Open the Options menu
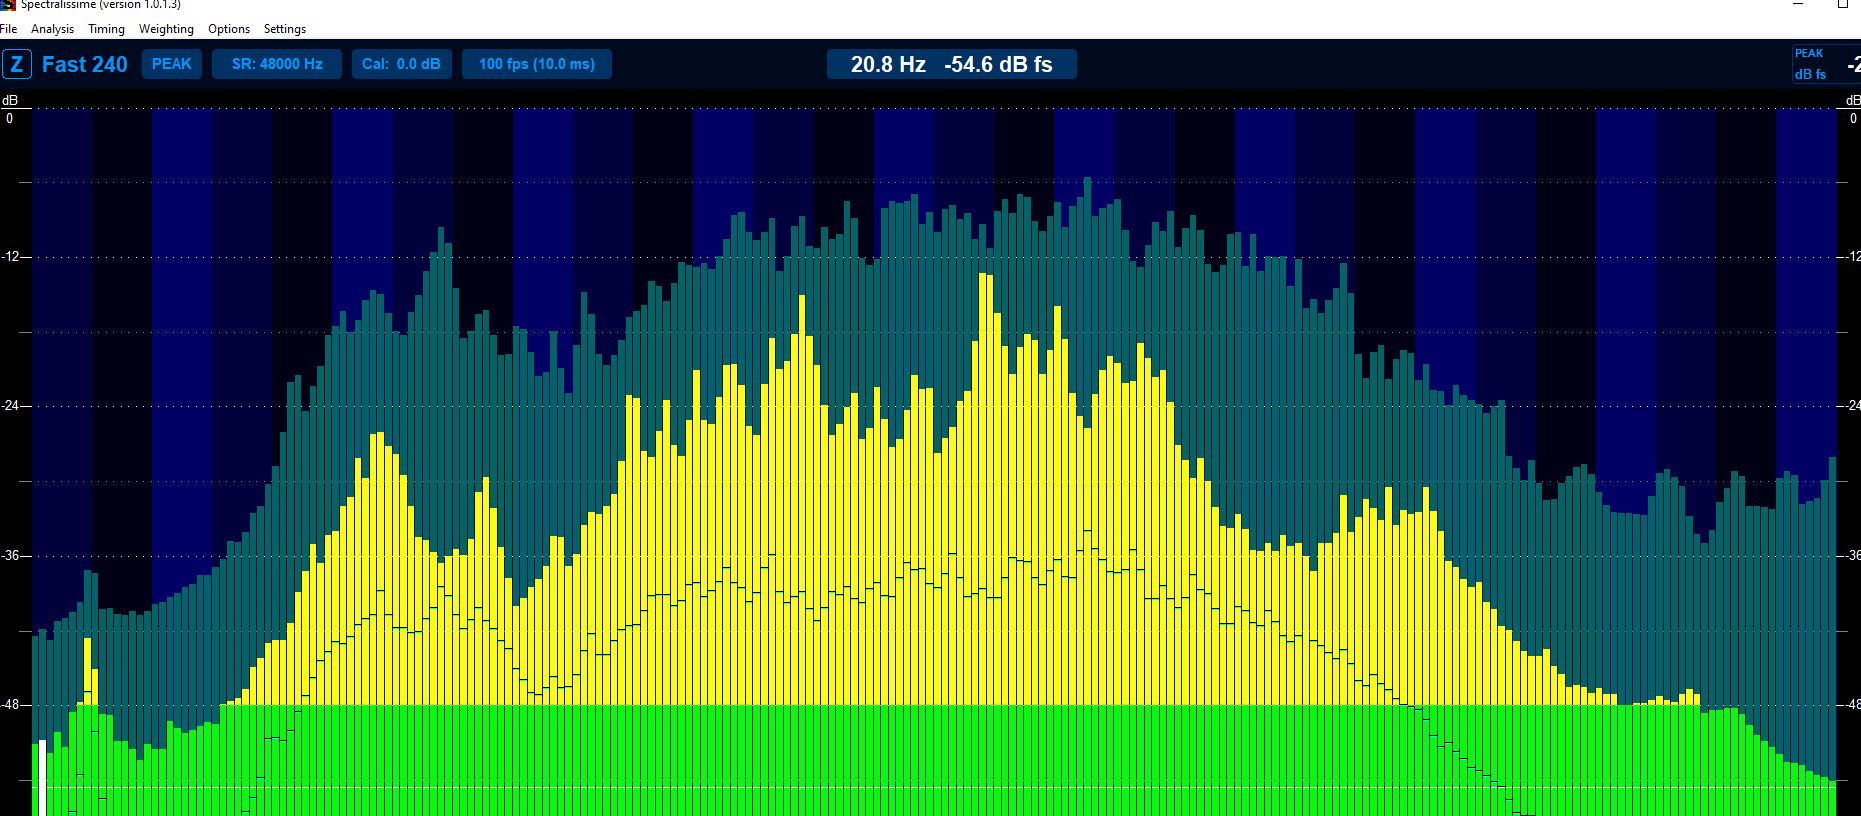This screenshot has width=1861, height=816. (x=229, y=29)
